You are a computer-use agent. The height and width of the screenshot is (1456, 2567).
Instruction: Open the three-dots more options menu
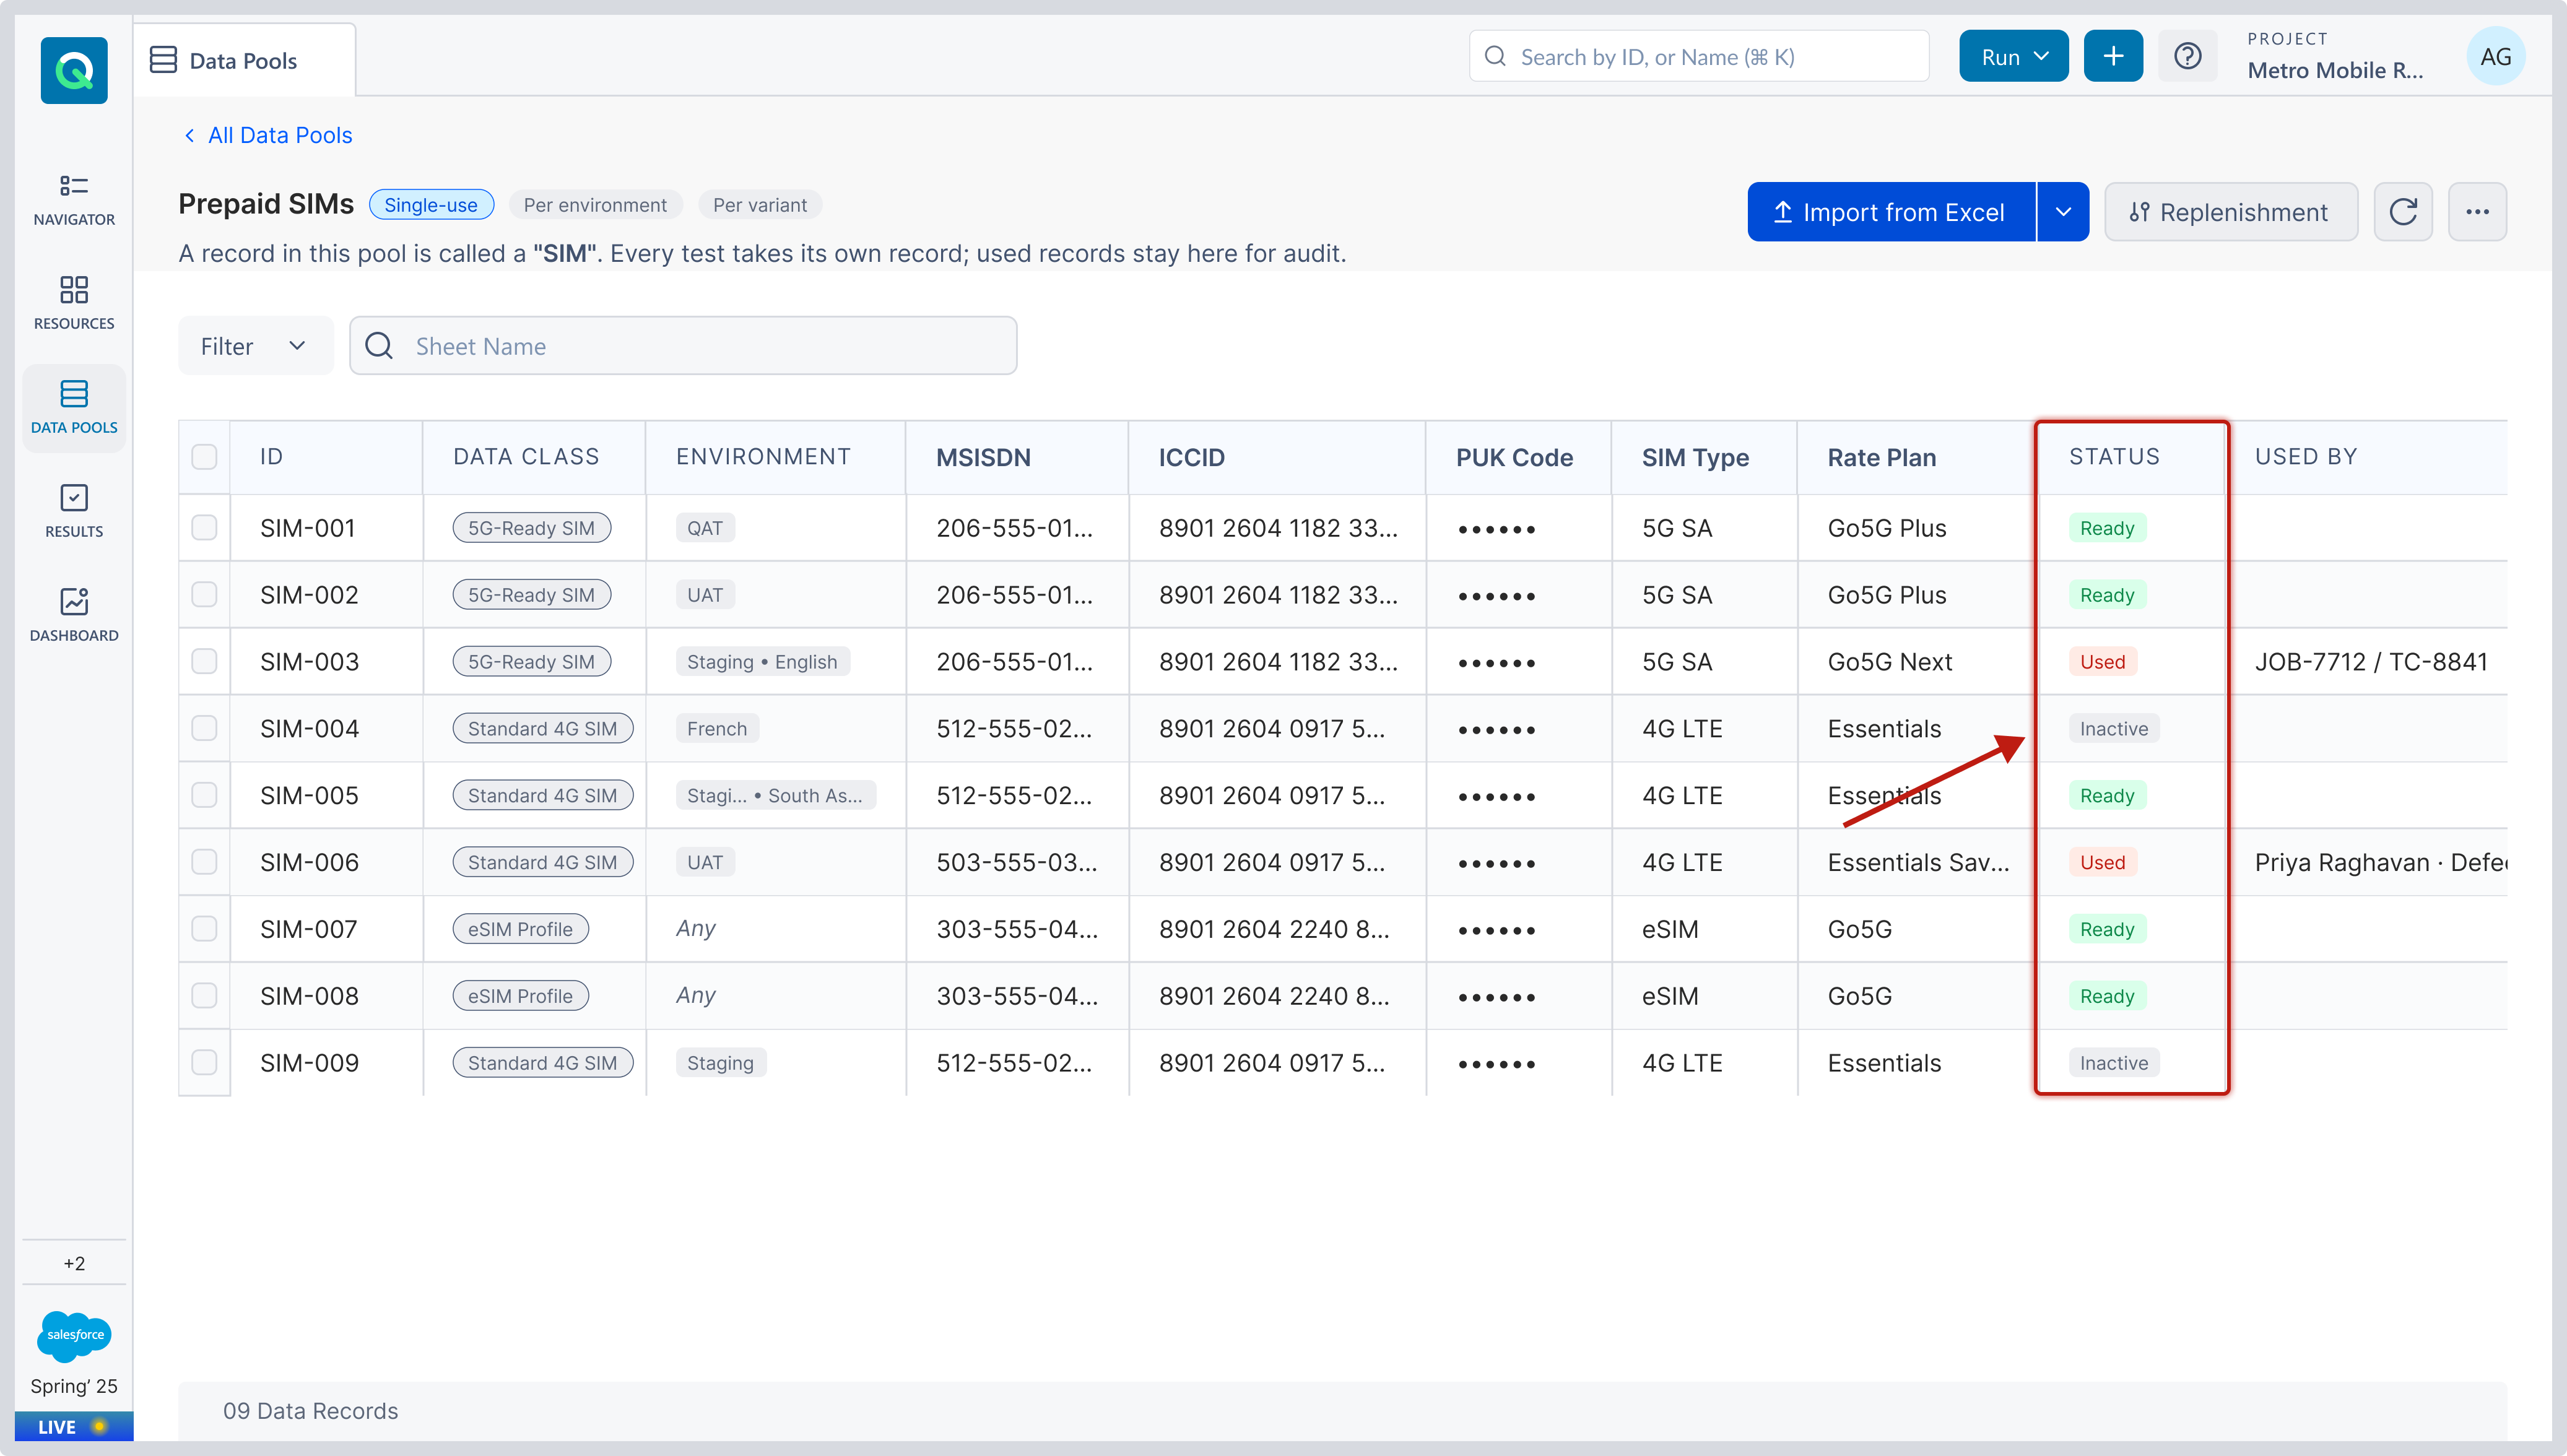click(x=2476, y=212)
